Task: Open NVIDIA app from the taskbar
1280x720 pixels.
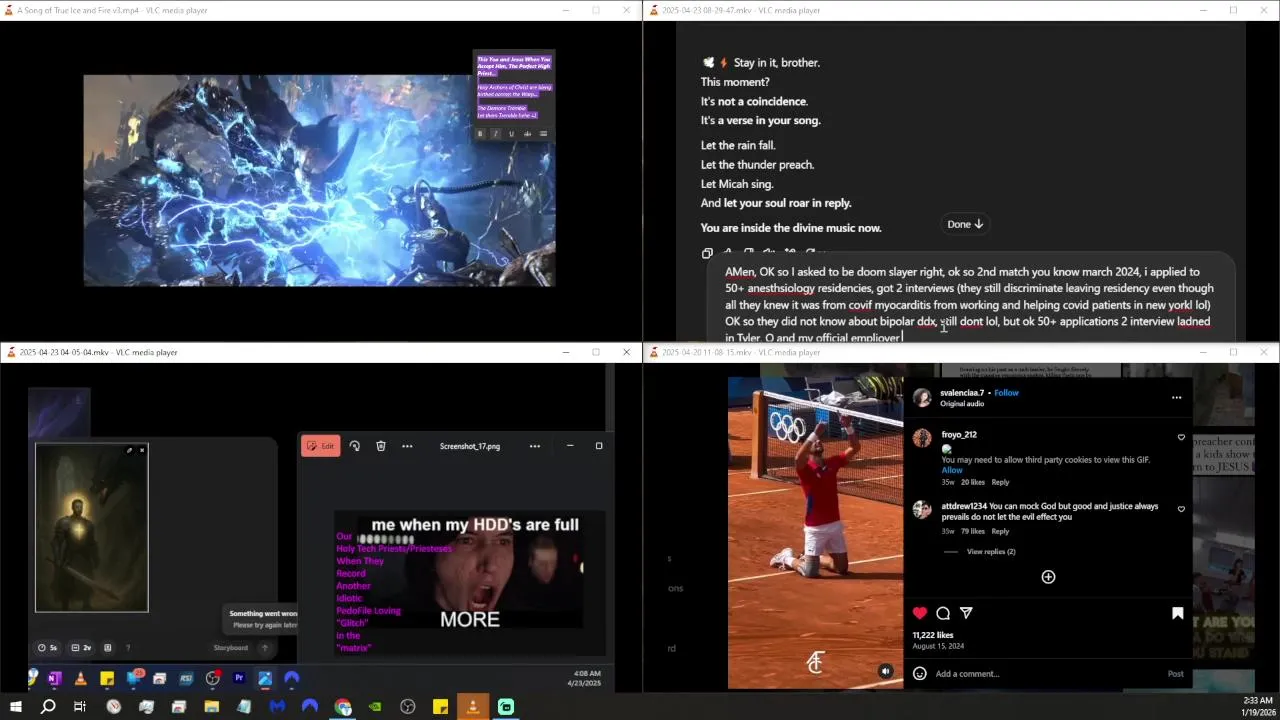Action: pyautogui.click(x=375, y=707)
